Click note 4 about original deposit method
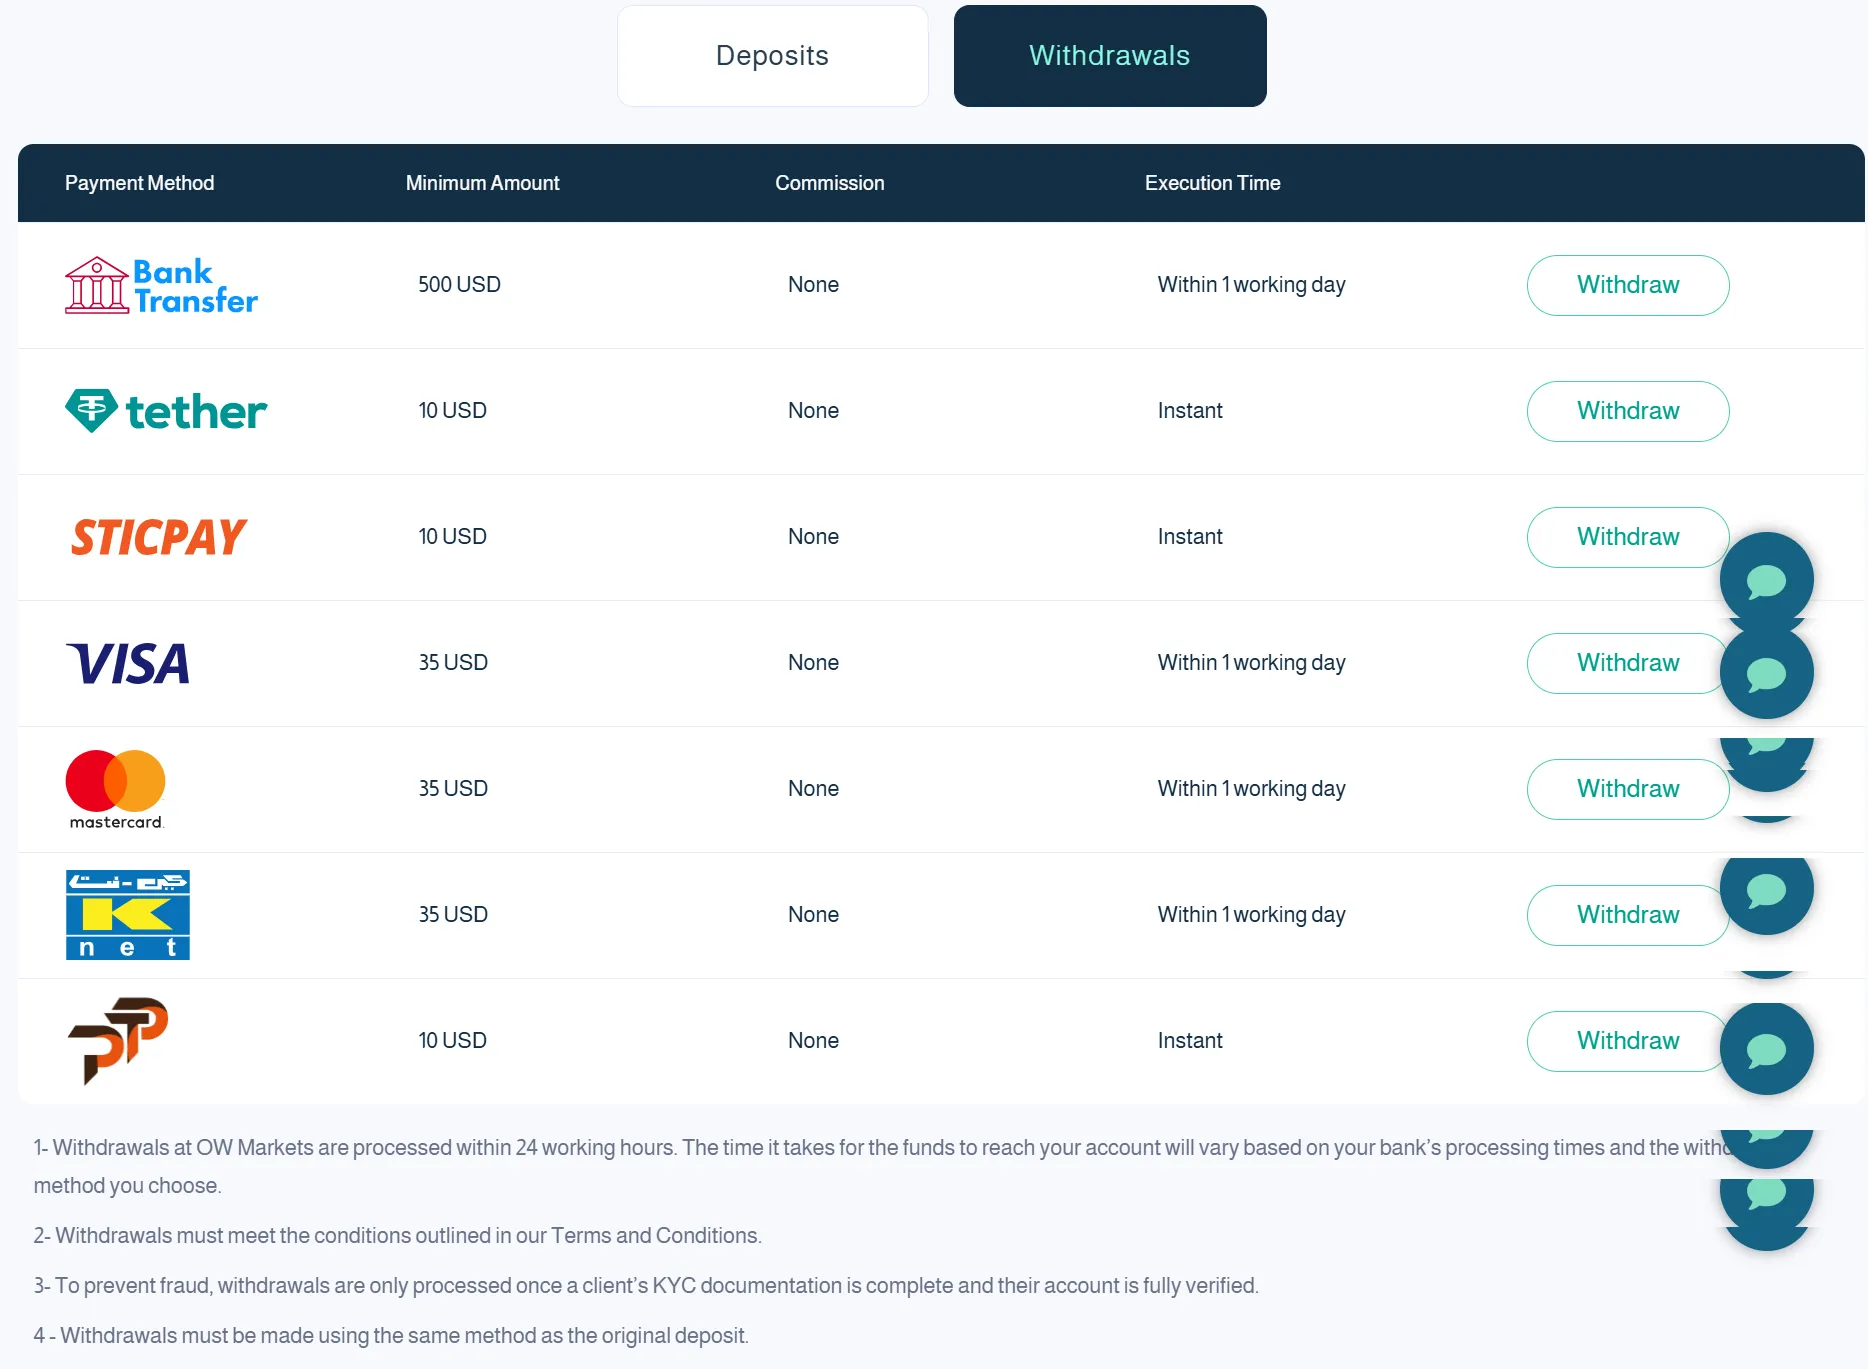This screenshot has height=1369, width=1868. (391, 1336)
